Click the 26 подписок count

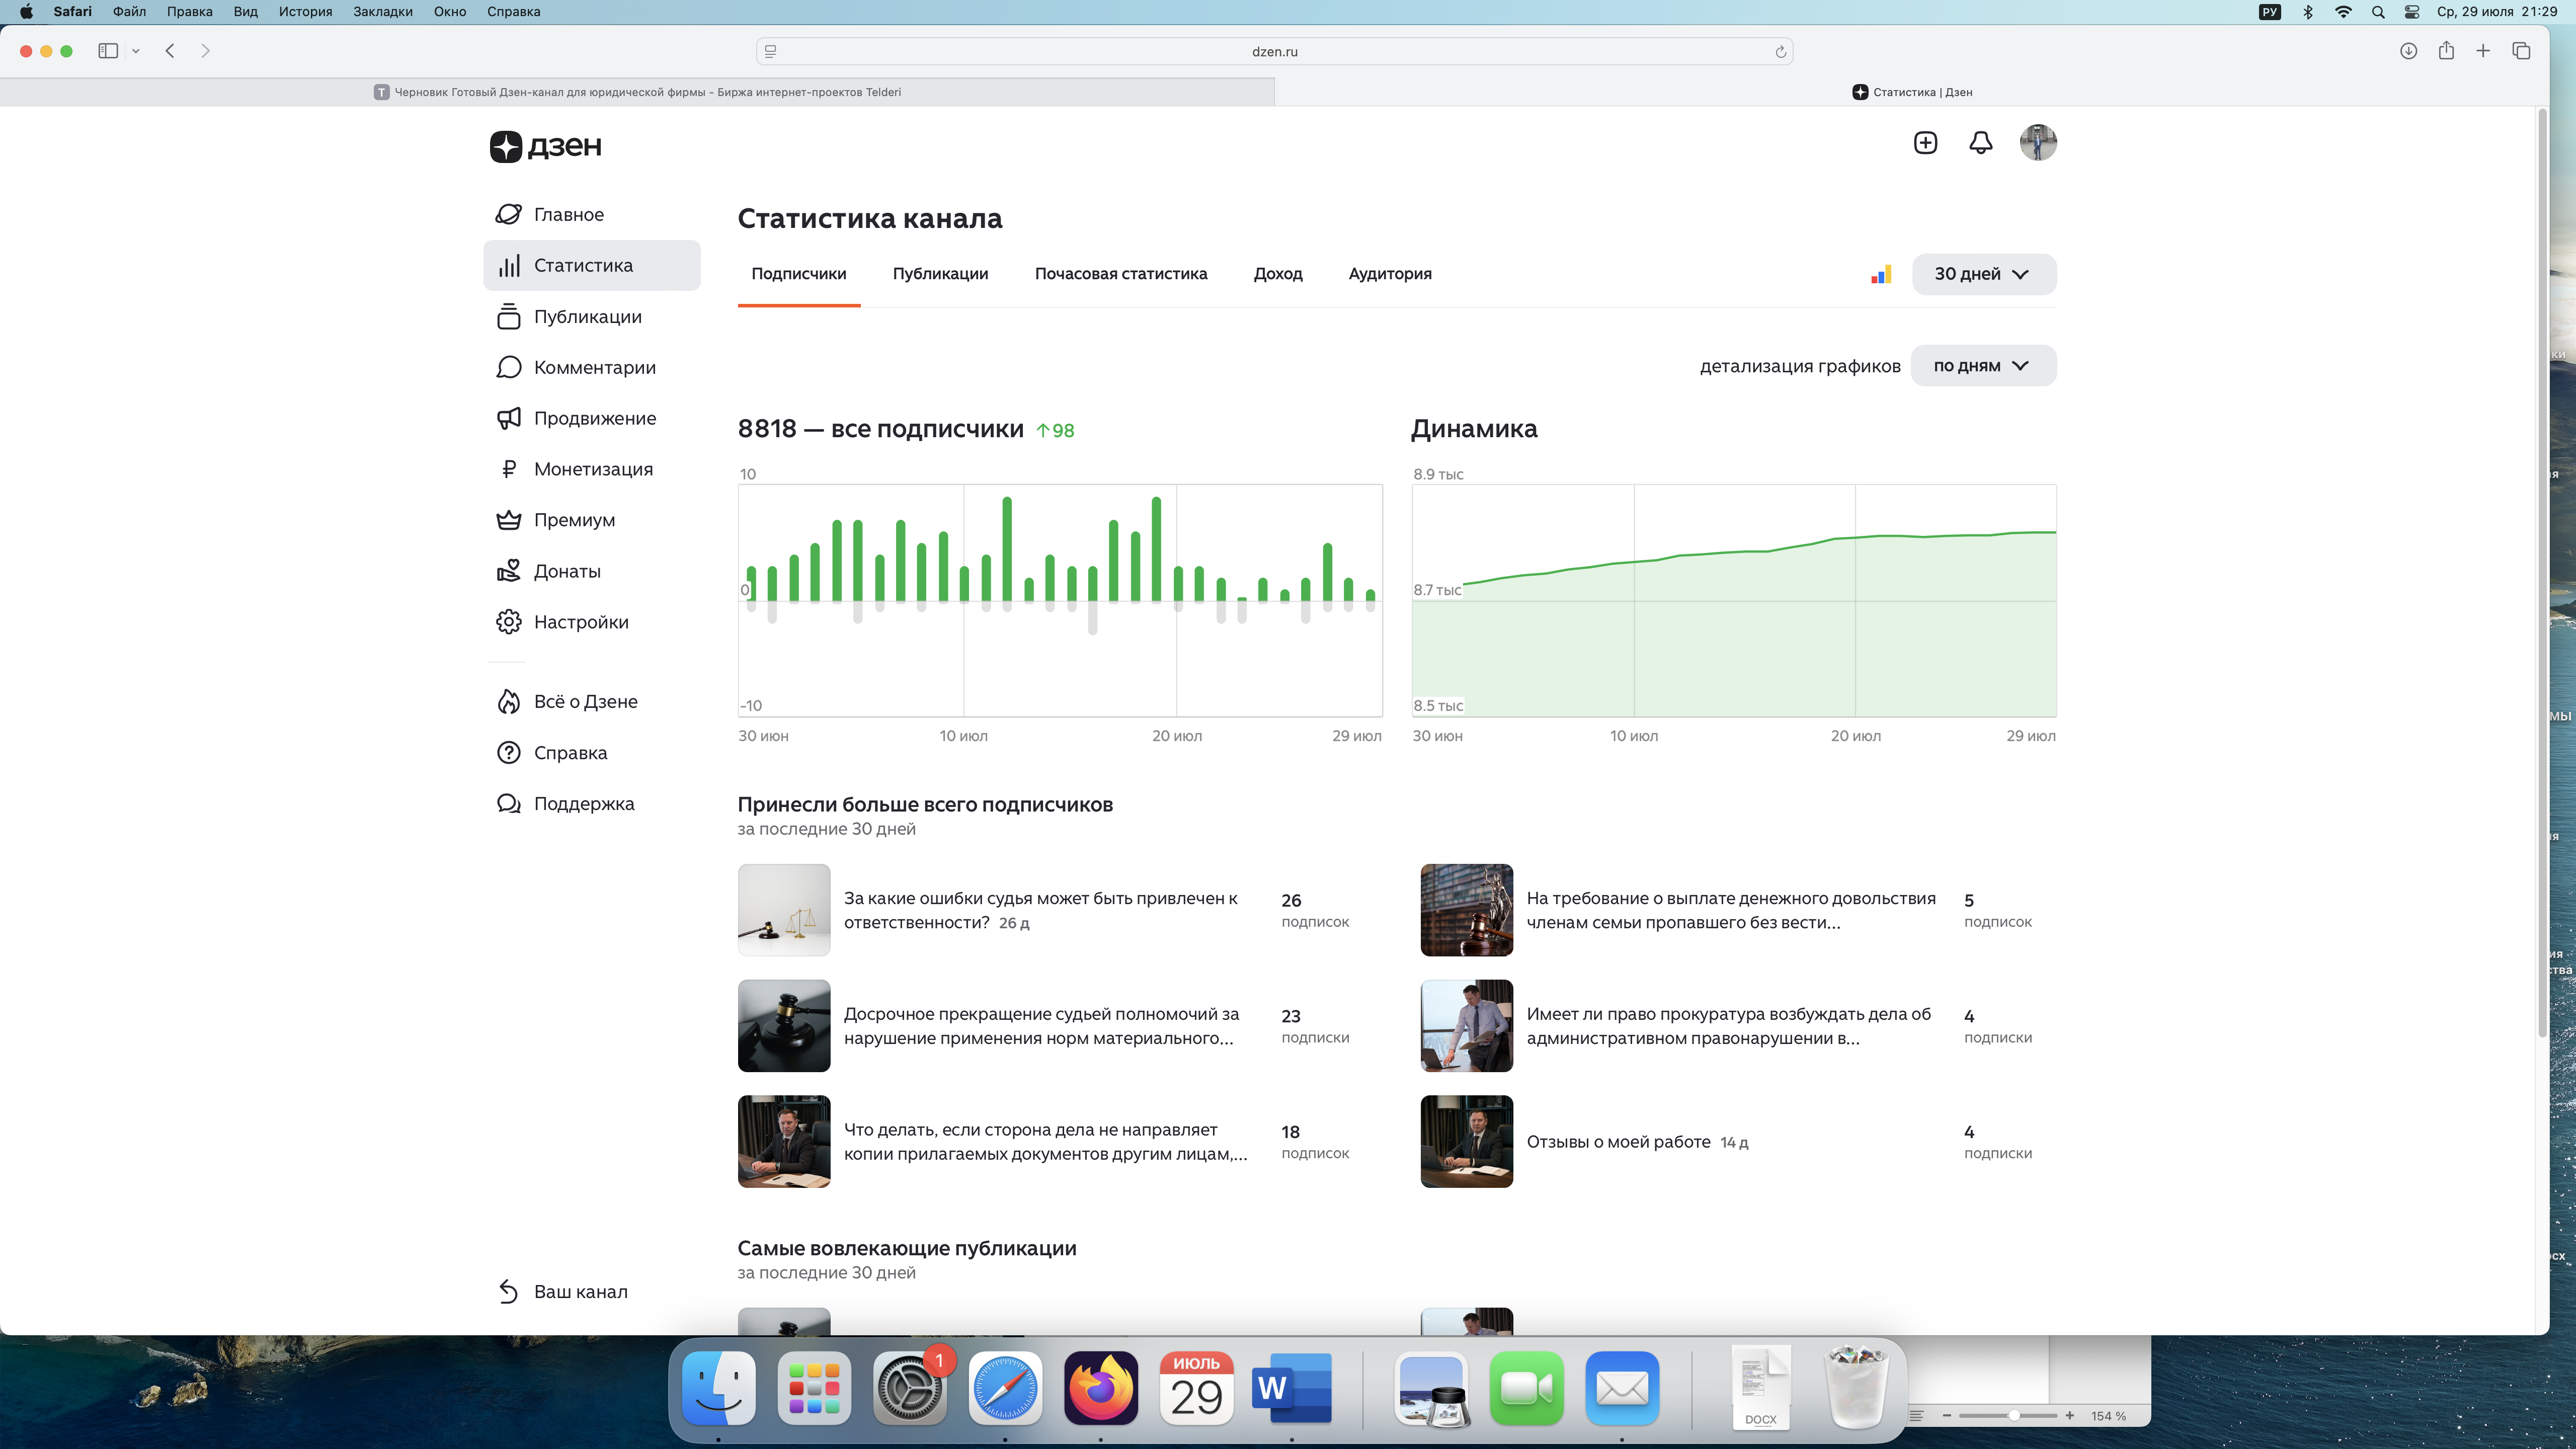click(1315, 910)
